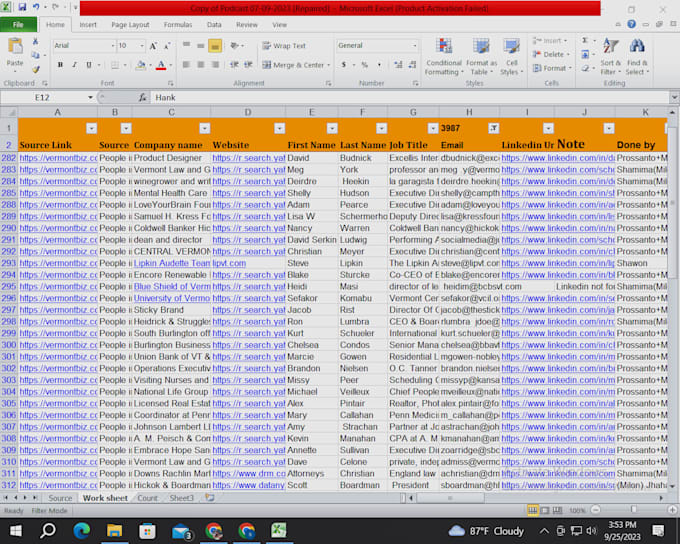Viewport: 680px width, 544px height.
Task: Click the Format Painter brush icon
Action: (x=36, y=69)
